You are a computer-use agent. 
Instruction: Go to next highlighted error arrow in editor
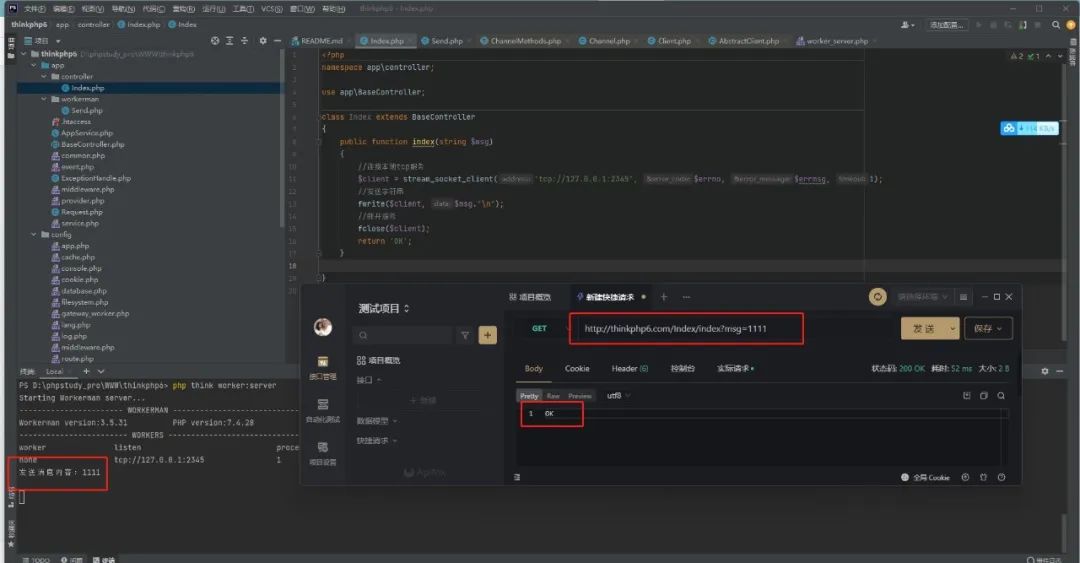click(x=1060, y=56)
